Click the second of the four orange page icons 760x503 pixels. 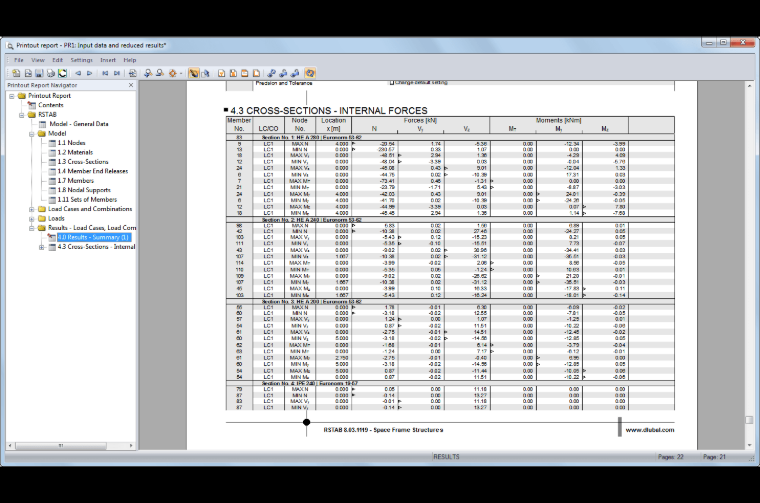pos(233,73)
